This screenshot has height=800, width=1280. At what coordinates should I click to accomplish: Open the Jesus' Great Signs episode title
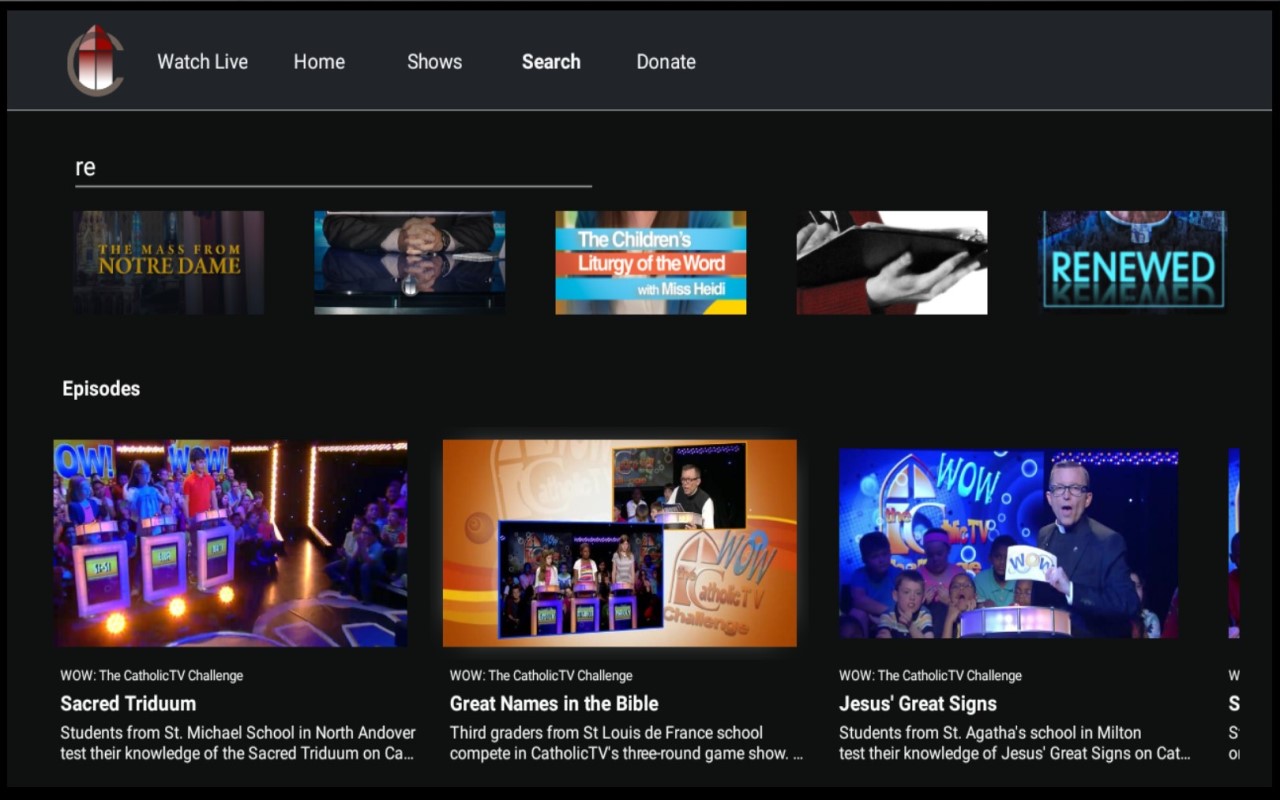(917, 703)
